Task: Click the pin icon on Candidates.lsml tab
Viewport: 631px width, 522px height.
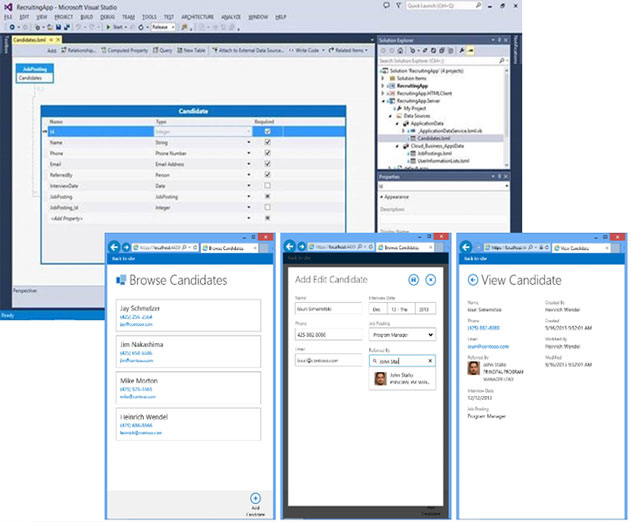Action: coord(51,40)
